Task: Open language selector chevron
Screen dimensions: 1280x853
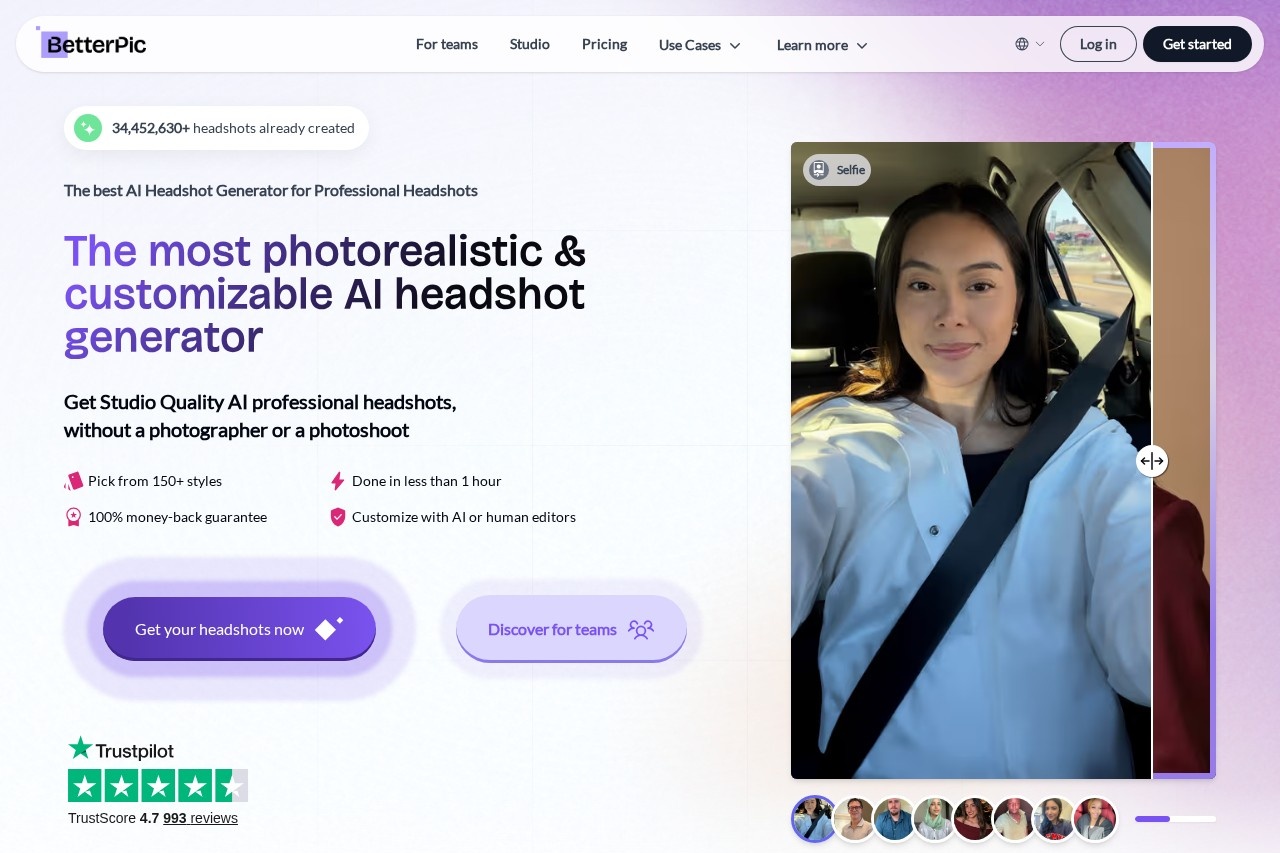Action: [x=1040, y=44]
